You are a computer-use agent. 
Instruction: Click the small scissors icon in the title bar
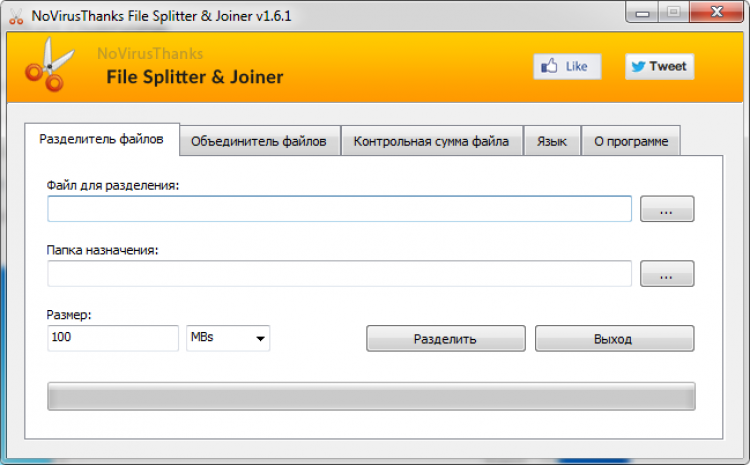[x=16, y=17]
